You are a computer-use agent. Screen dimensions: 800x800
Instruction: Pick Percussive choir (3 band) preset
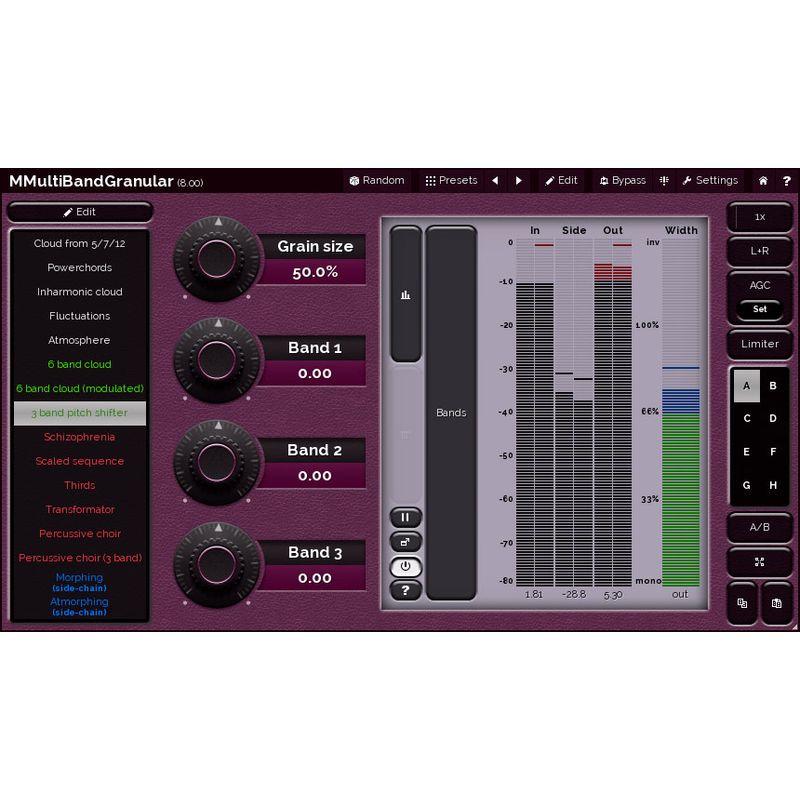click(80, 558)
